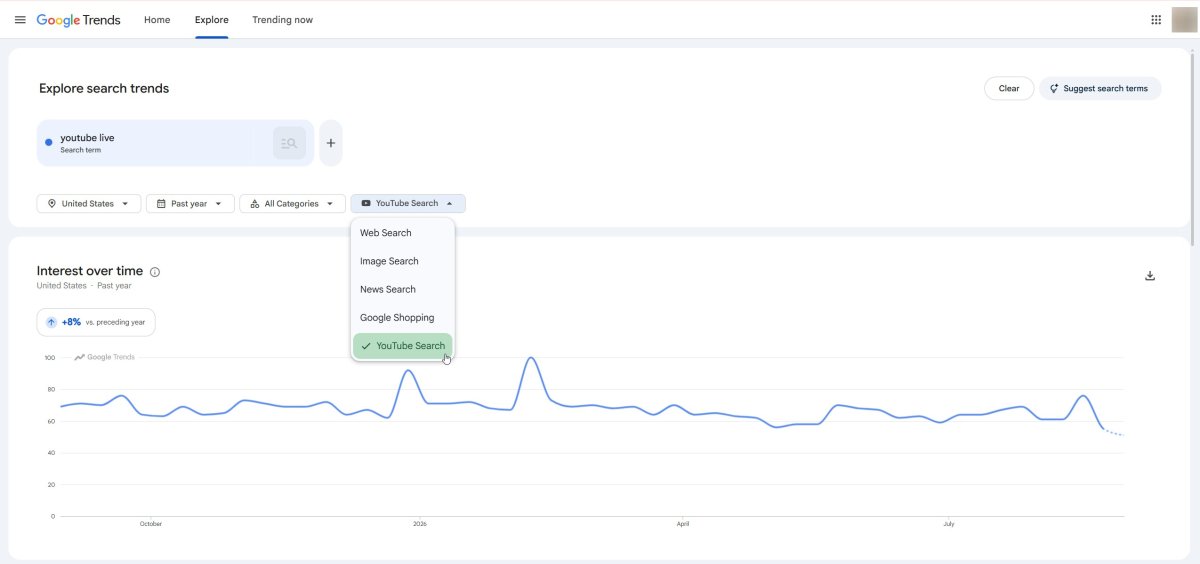Click the category icon in the All Categories chip

click(x=254, y=204)
